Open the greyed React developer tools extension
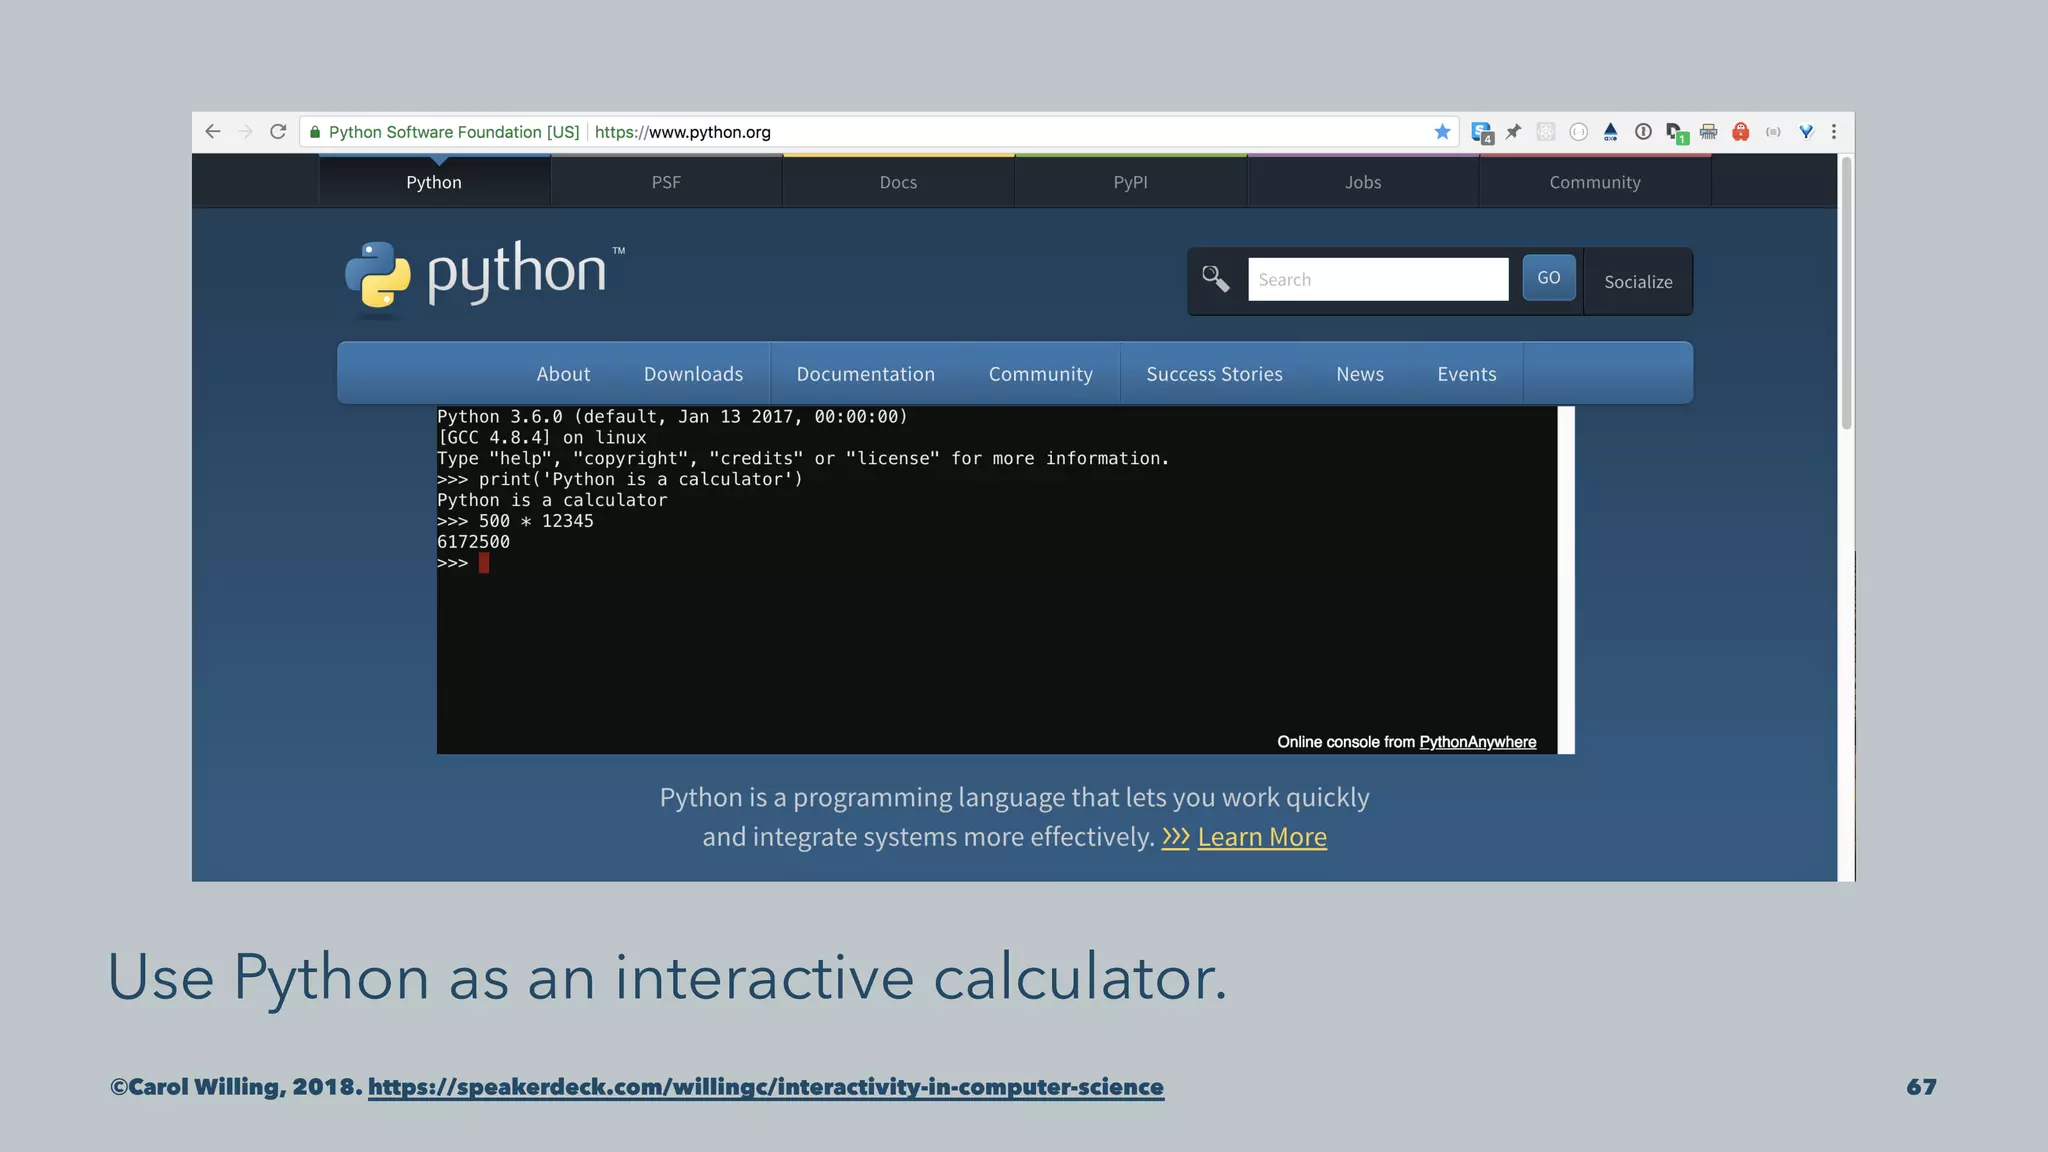The width and height of the screenshot is (2048, 1152). (x=1546, y=132)
